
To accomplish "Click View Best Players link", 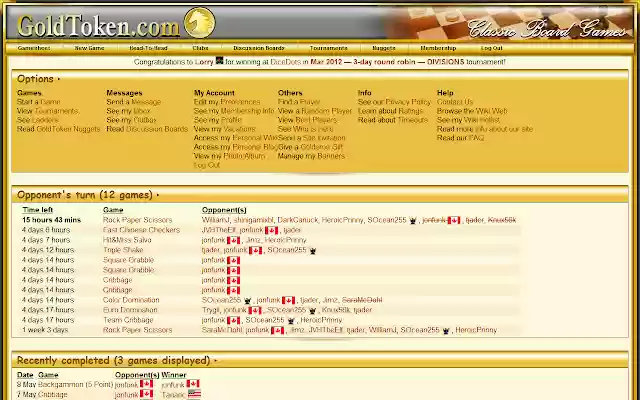I will pos(307,120).
